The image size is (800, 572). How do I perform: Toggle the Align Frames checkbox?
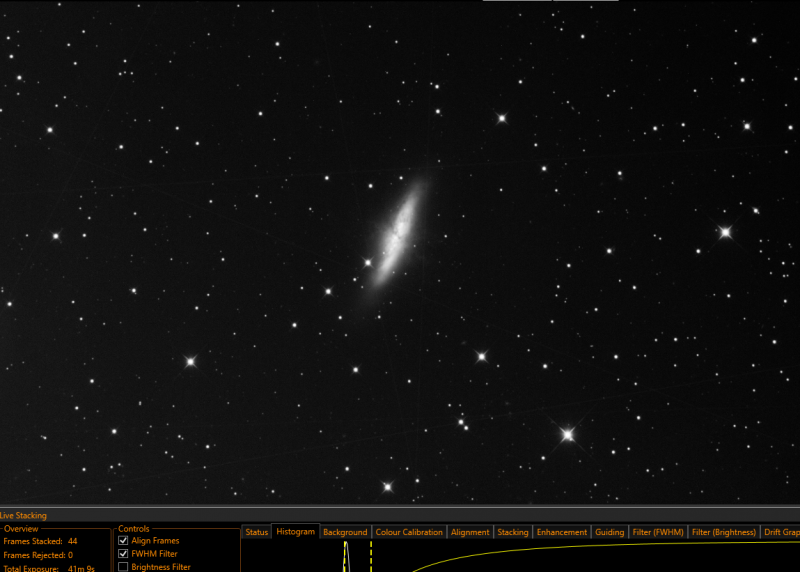123,540
